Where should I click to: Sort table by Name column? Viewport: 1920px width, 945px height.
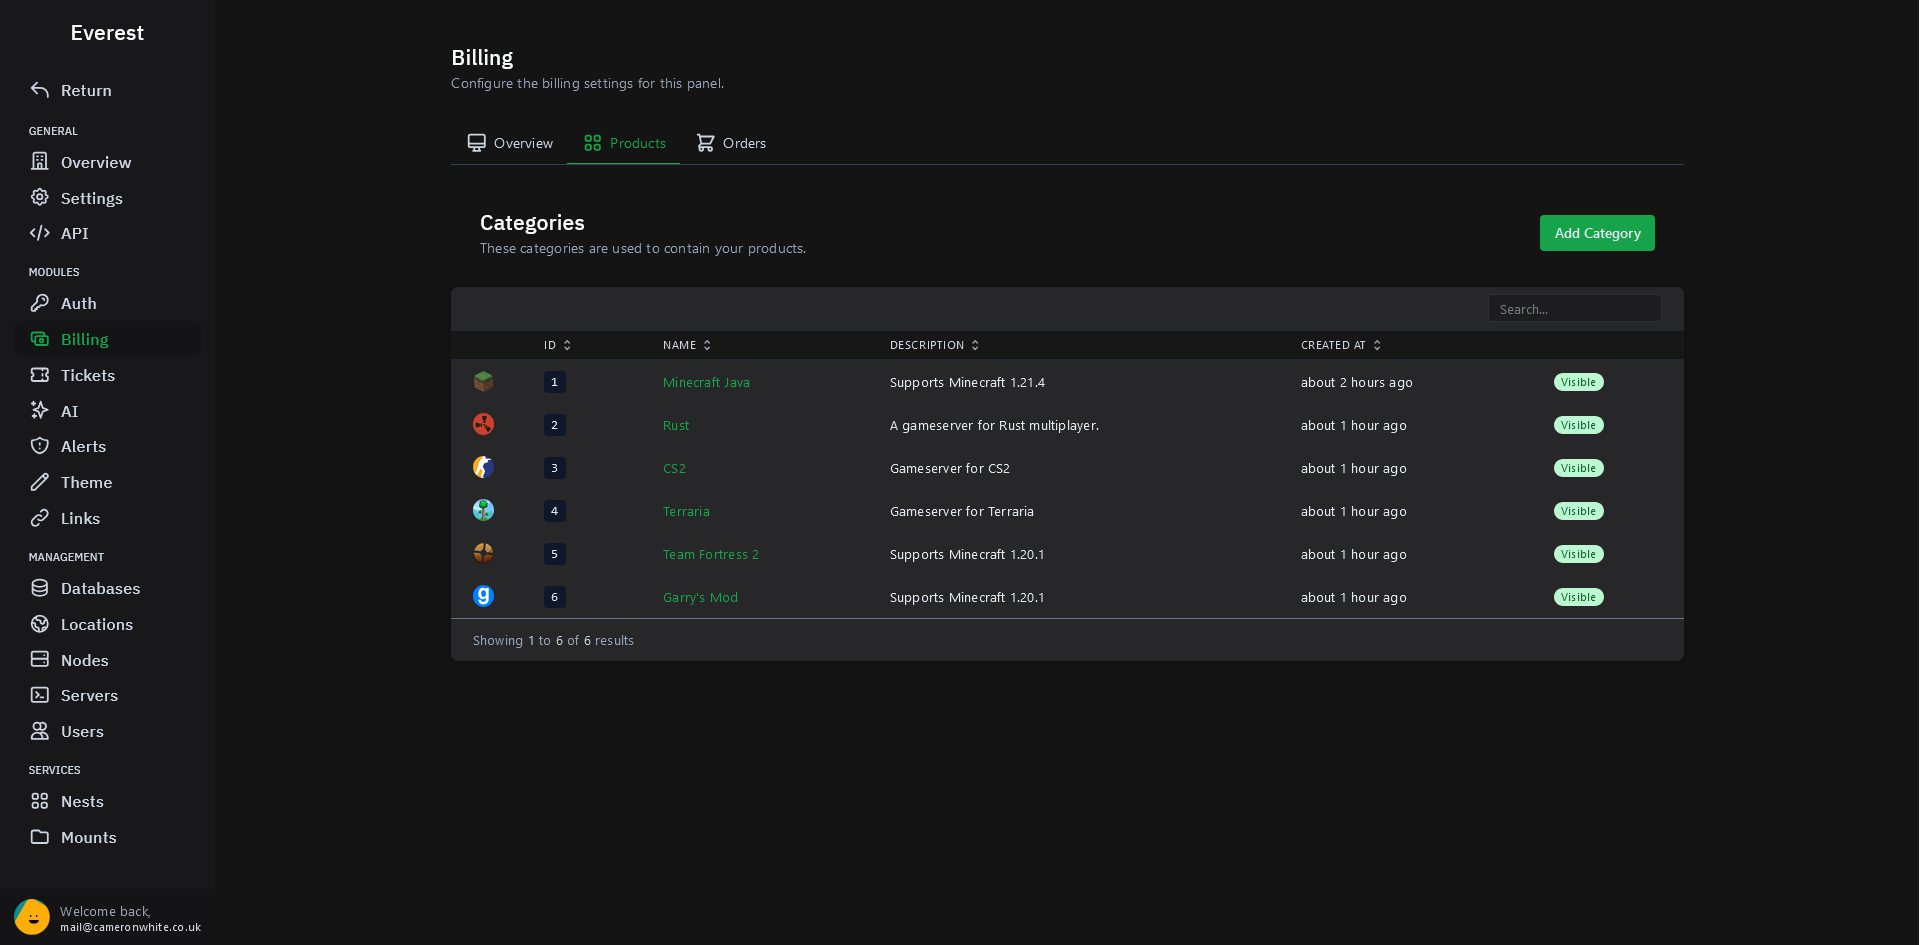(687, 345)
